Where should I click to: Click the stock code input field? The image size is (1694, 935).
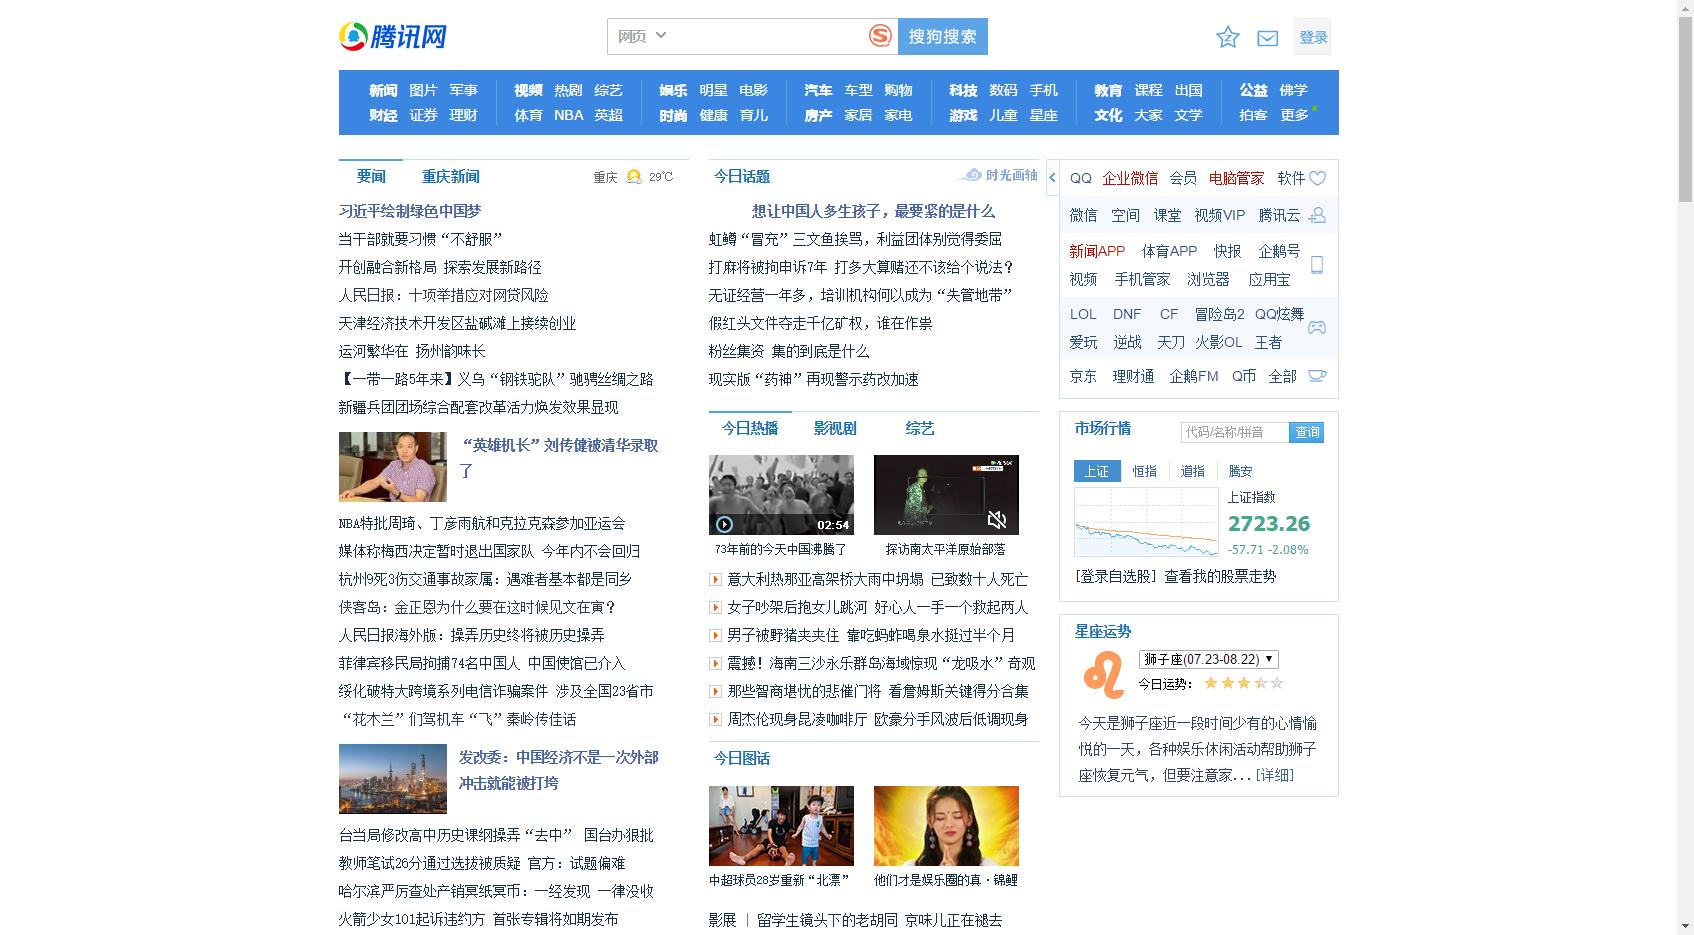tap(1234, 432)
